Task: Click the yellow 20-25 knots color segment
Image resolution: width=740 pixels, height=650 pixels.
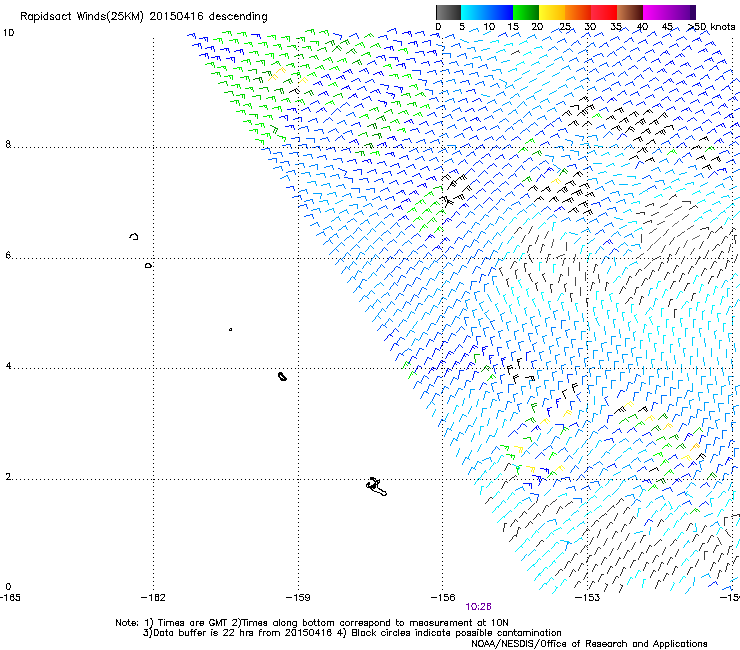Action: point(552,12)
